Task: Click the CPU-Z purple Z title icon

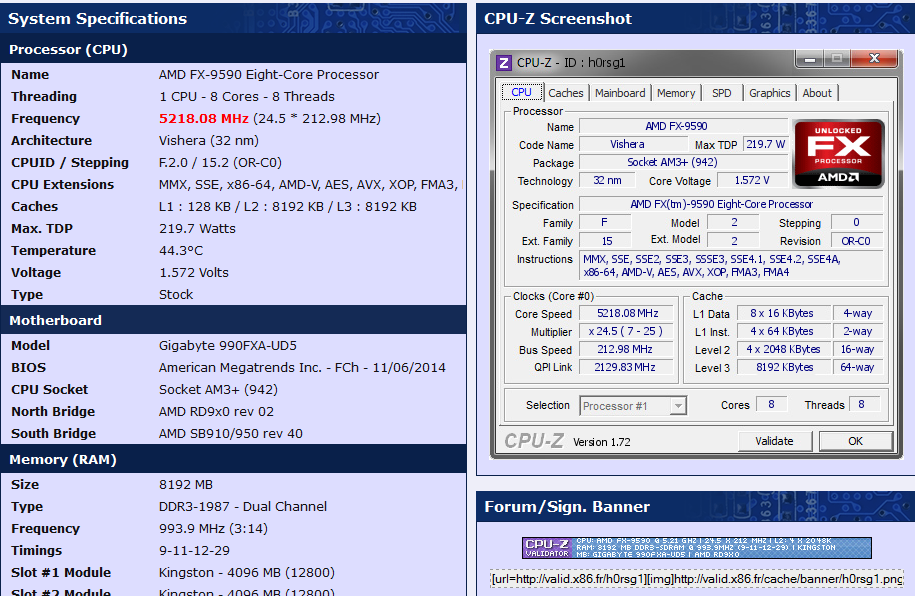Action: pyautogui.click(x=504, y=62)
